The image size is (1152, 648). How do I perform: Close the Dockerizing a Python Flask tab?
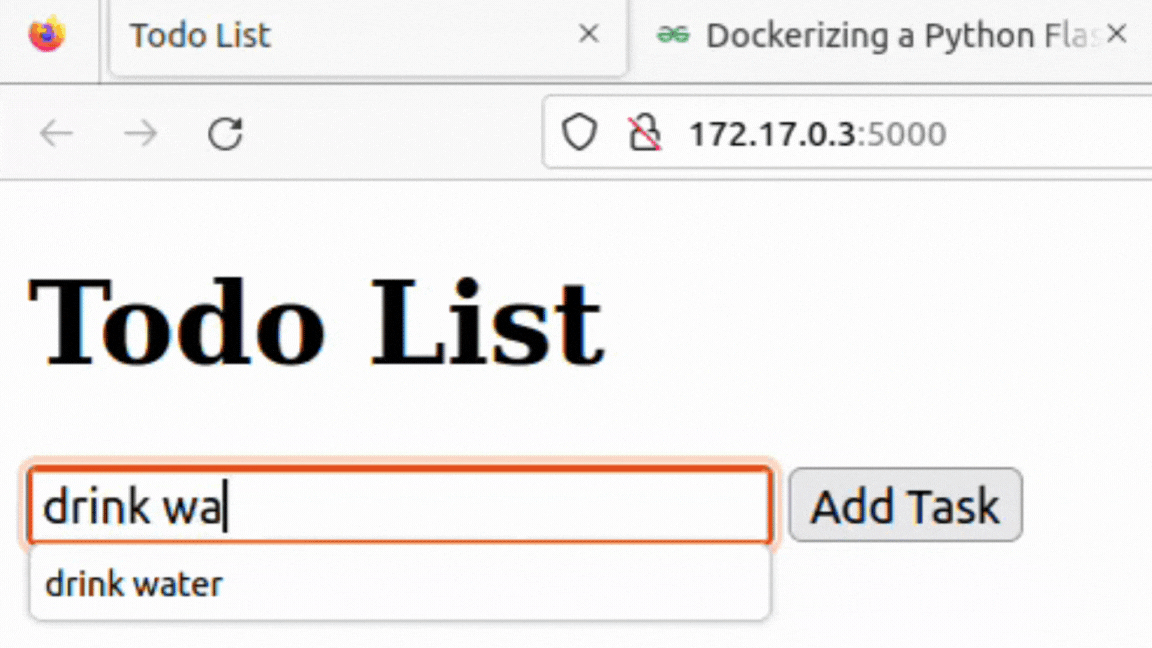[1117, 35]
